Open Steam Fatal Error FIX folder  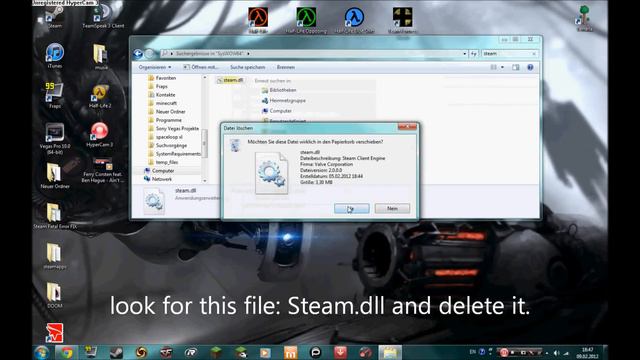pos(55,216)
